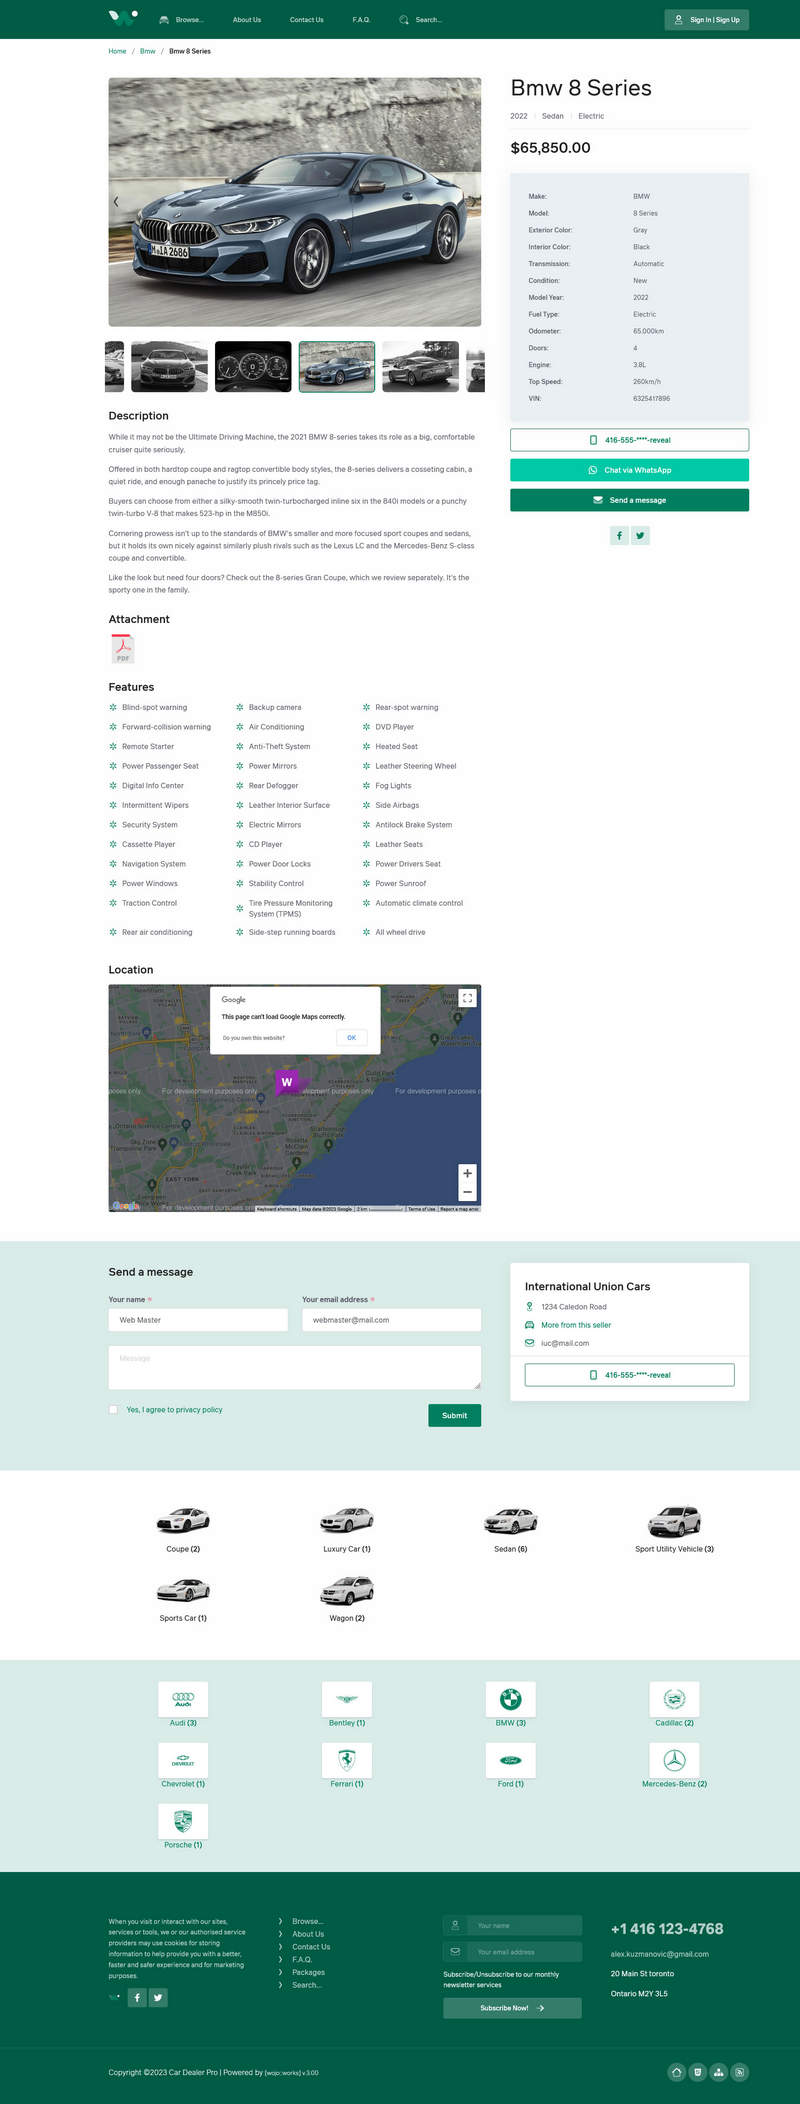Open the footer Contact Us link
800x2104 pixels.
[311, 1946]
